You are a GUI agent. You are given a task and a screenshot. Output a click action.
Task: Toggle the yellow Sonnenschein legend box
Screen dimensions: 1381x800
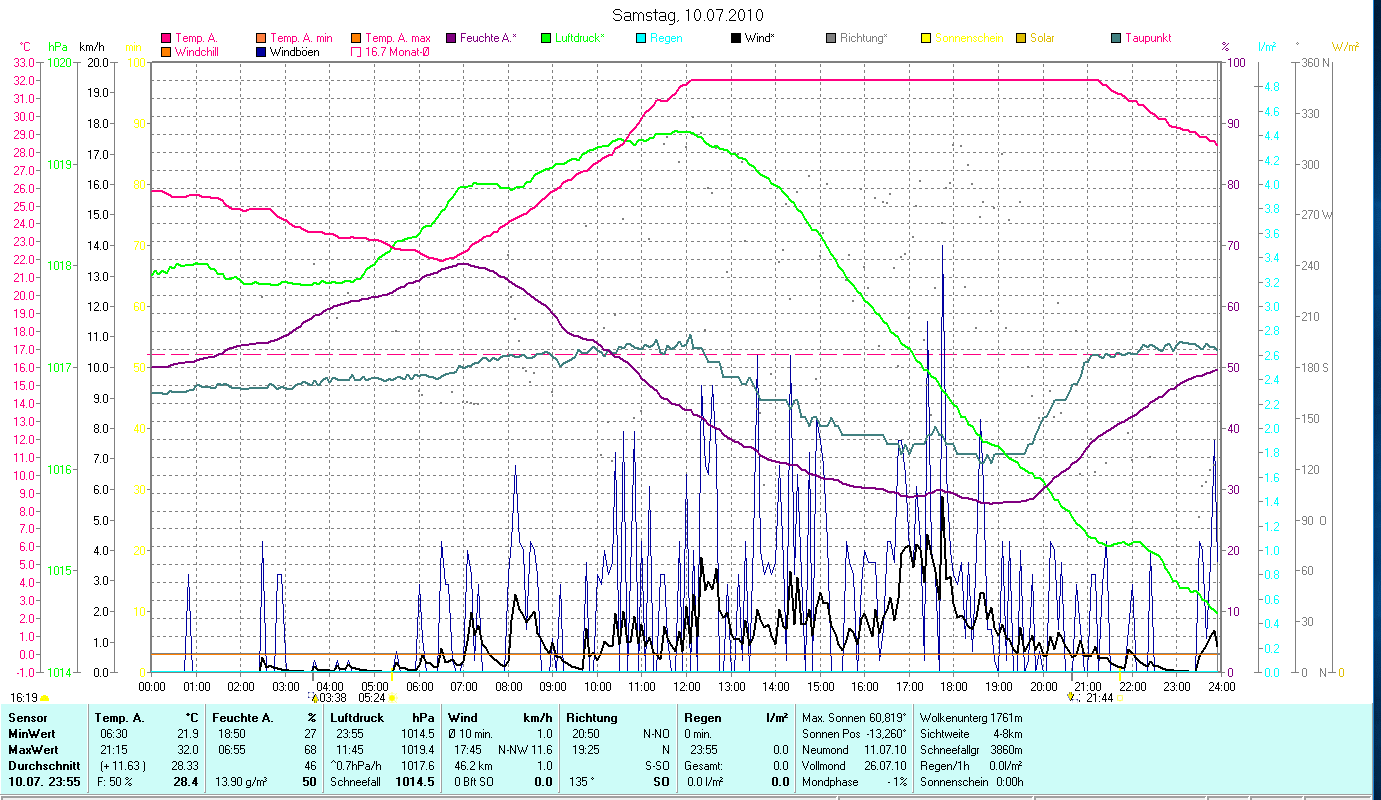click(926, 38)
